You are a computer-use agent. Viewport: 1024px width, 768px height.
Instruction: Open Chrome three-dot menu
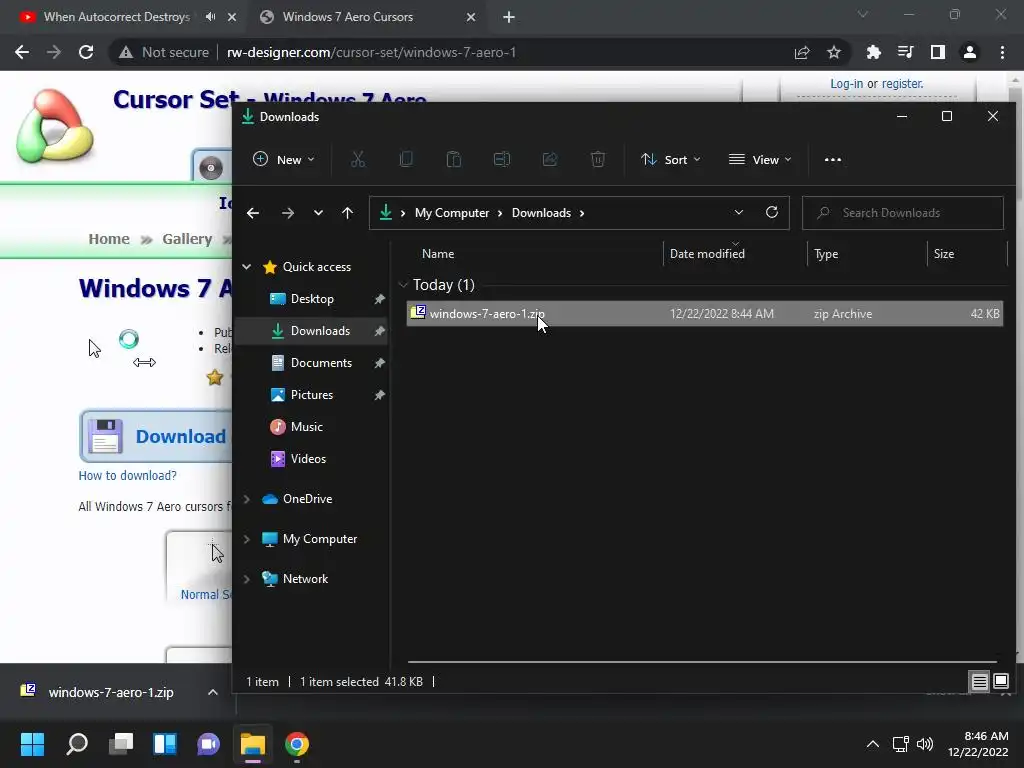(x=1002, y=52)
